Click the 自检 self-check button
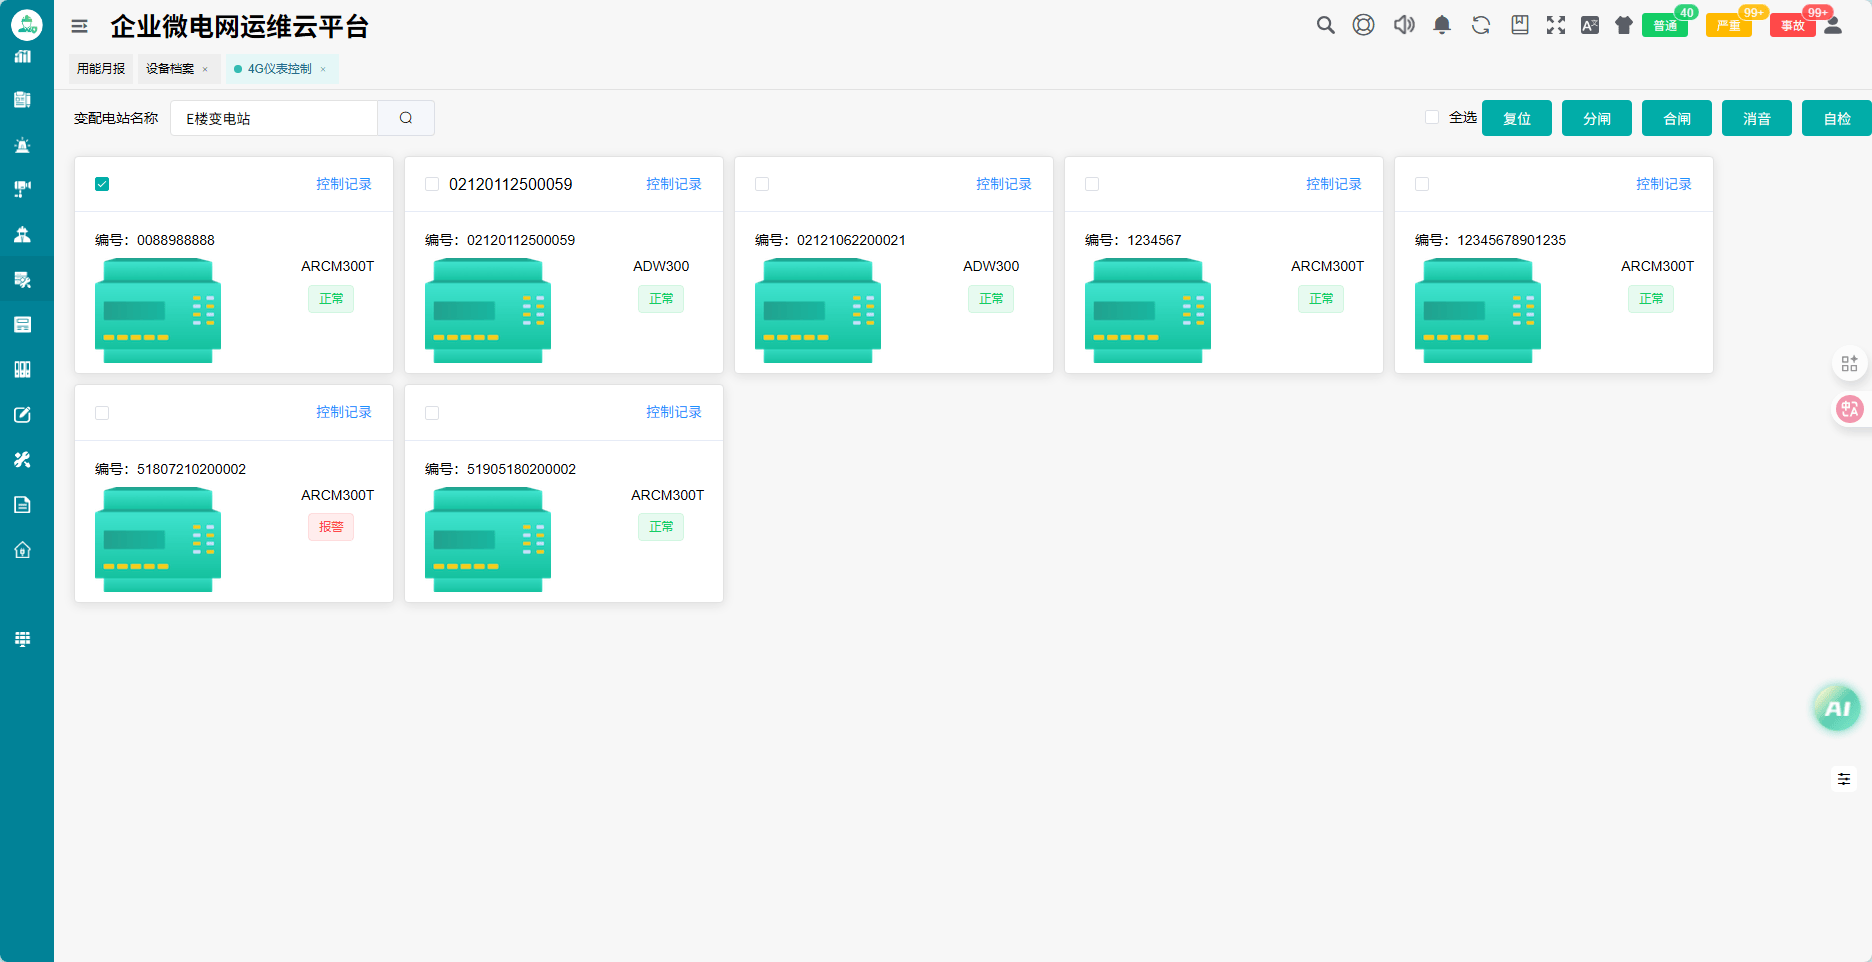Viewport: 1872px width, 962px height. coord(1837,118)
